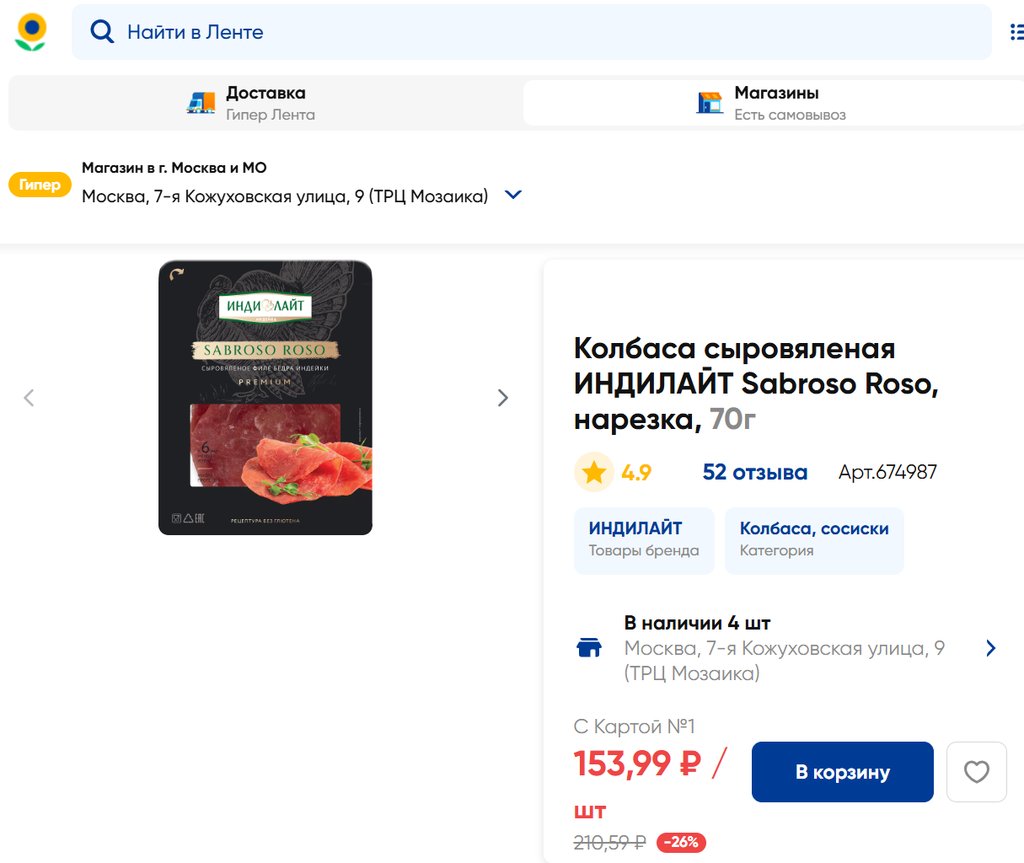
Task: Click the yellow rating star
Action: tap(594, 472)
